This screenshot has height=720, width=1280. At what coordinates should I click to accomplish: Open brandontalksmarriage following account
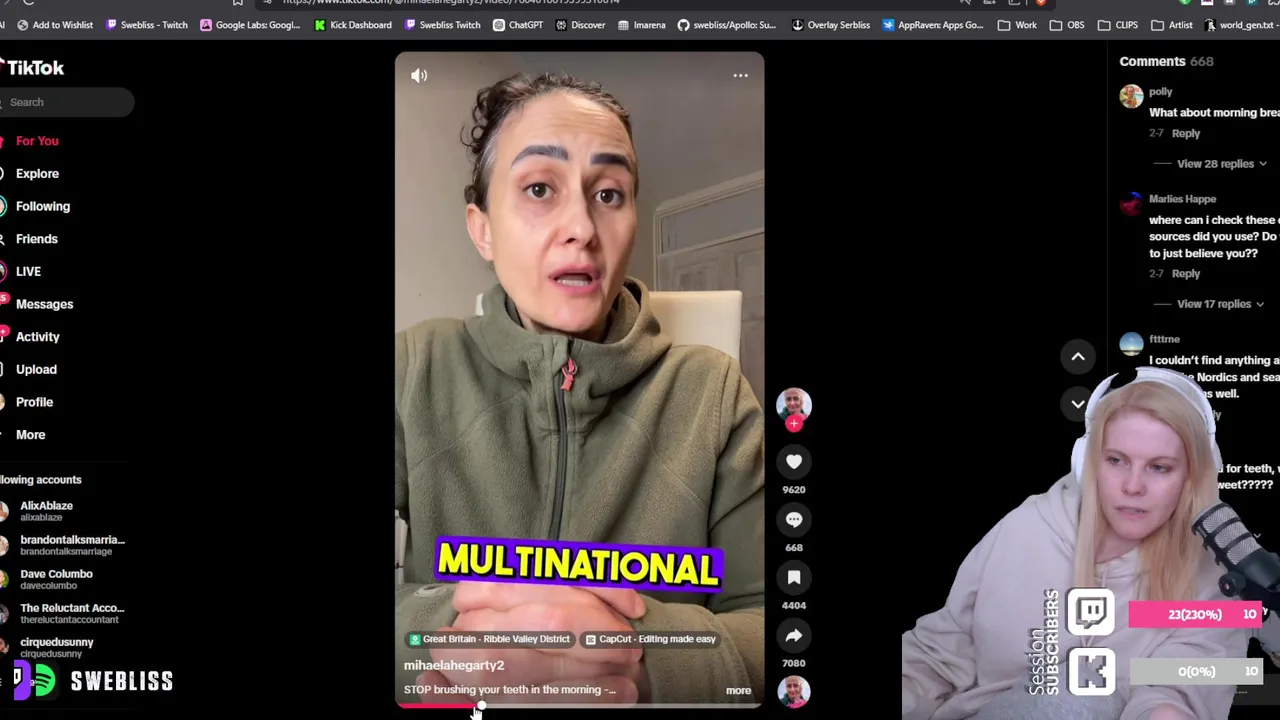click(x=64, y=545)
